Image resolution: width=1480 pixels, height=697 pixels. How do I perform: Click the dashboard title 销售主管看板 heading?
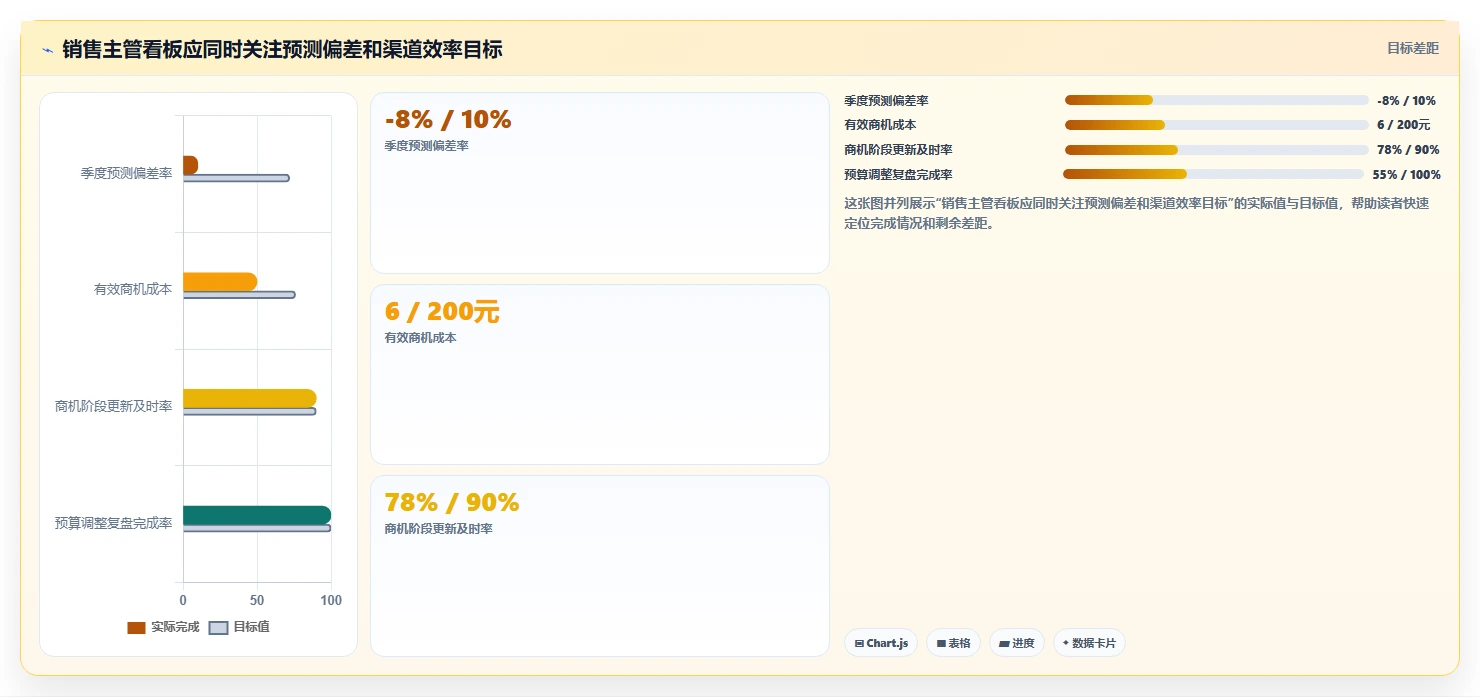tap(282, 49)
